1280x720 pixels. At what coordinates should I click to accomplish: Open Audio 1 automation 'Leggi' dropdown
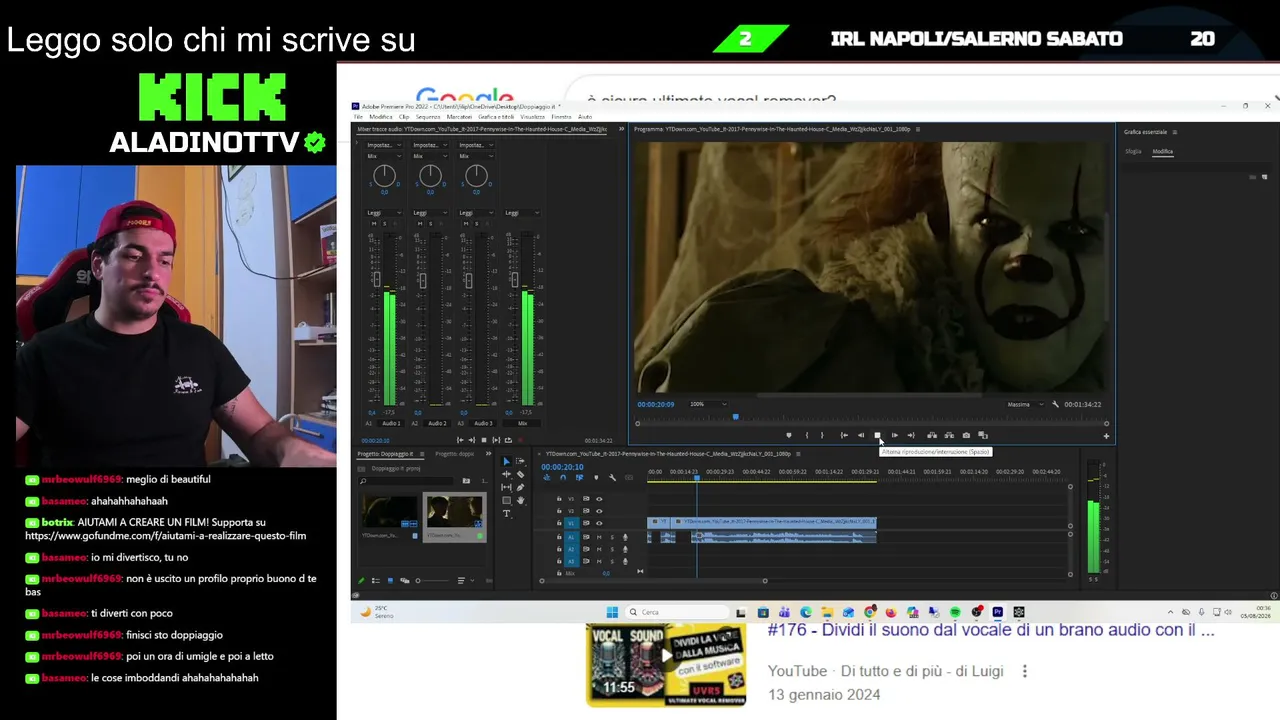point(384,212)
